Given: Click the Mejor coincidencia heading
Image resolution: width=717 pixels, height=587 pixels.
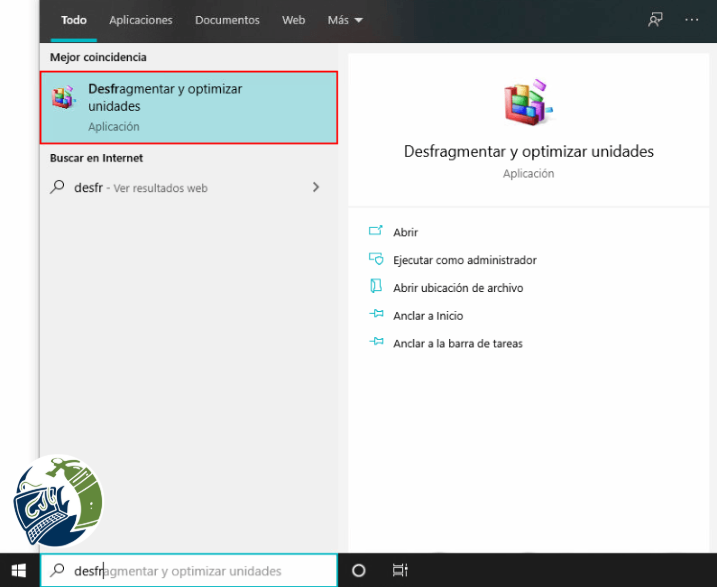Looking at the screenshot, I should [x=98, y=57].
